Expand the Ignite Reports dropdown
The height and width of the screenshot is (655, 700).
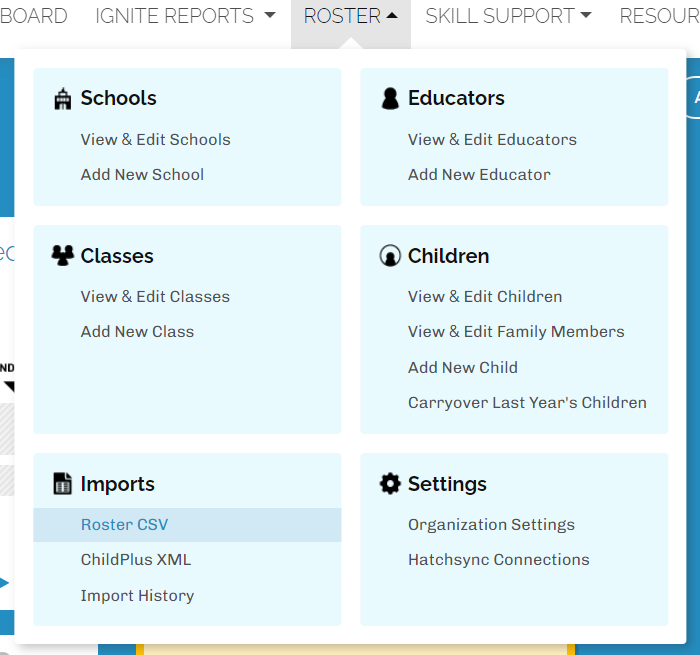coord(185,16)
